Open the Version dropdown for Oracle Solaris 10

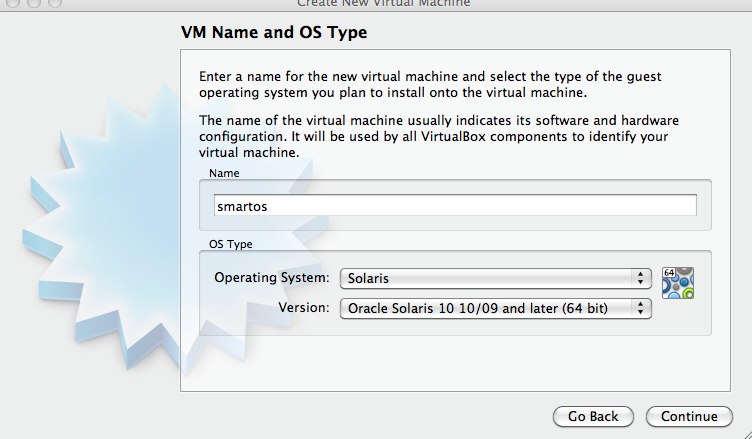495,308
